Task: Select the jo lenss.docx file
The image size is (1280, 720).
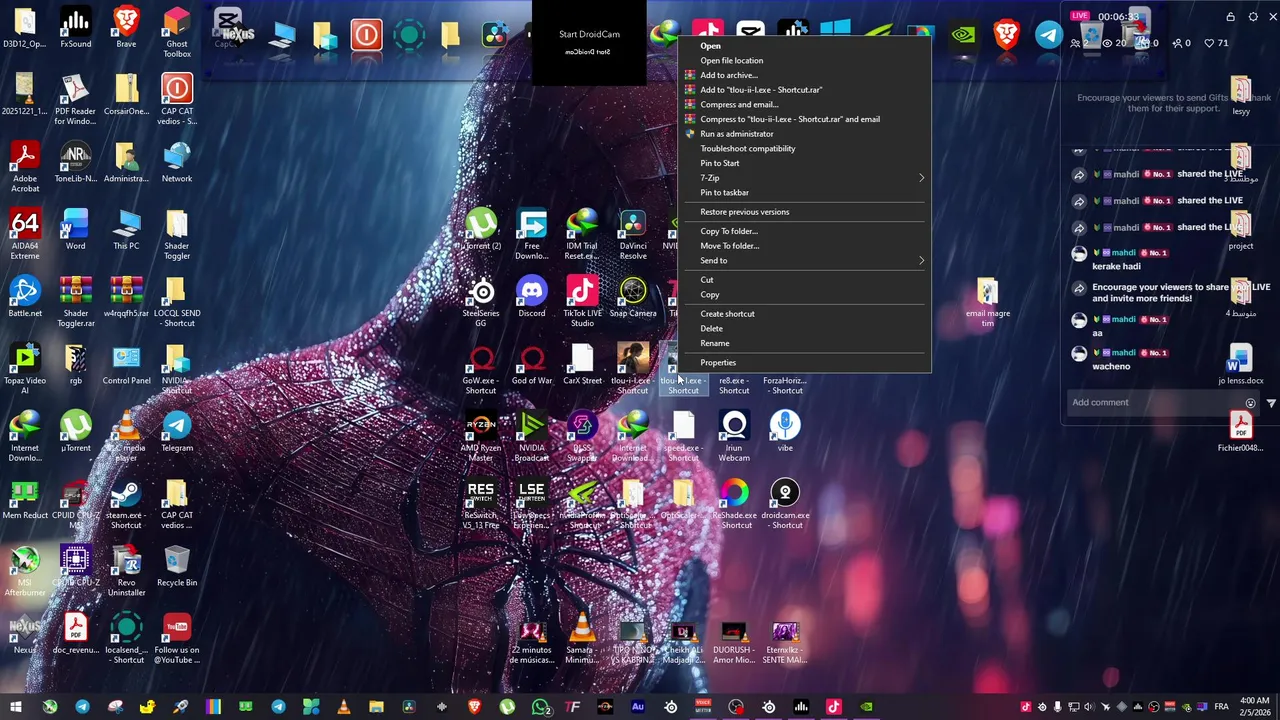Action: pyautogui.click(x=1240, y=365)
